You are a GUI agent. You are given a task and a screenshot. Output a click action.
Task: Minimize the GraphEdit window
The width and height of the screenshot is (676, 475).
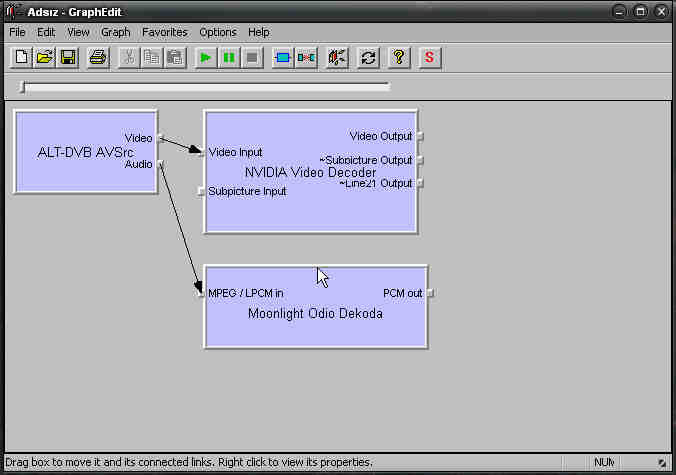tap(619, 12)
